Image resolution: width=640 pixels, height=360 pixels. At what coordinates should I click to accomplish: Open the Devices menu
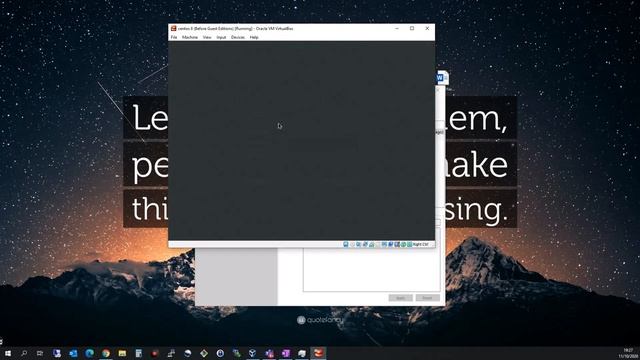[x=238, y=37]
